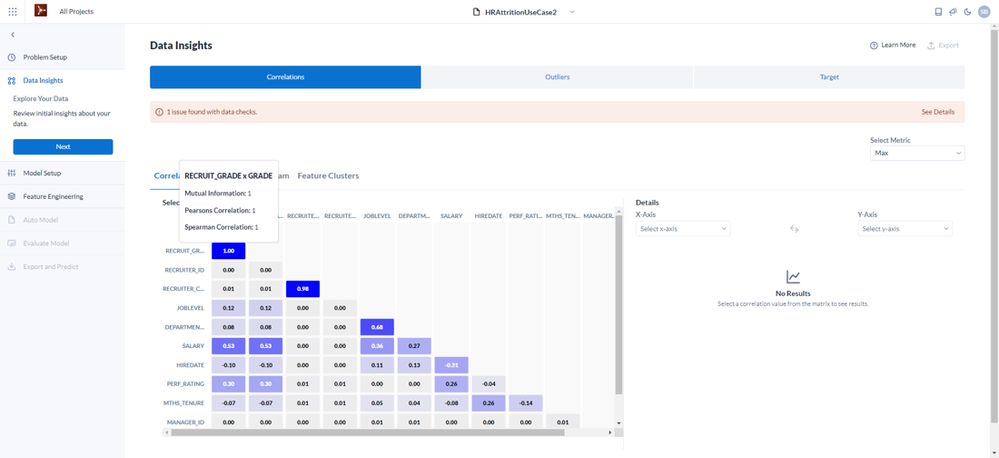
Task: Open the SB user avatar
Action: click(984, 11)
